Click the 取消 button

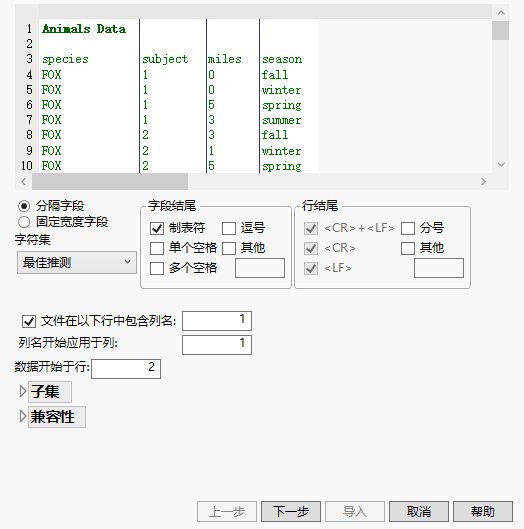(419, 511)
